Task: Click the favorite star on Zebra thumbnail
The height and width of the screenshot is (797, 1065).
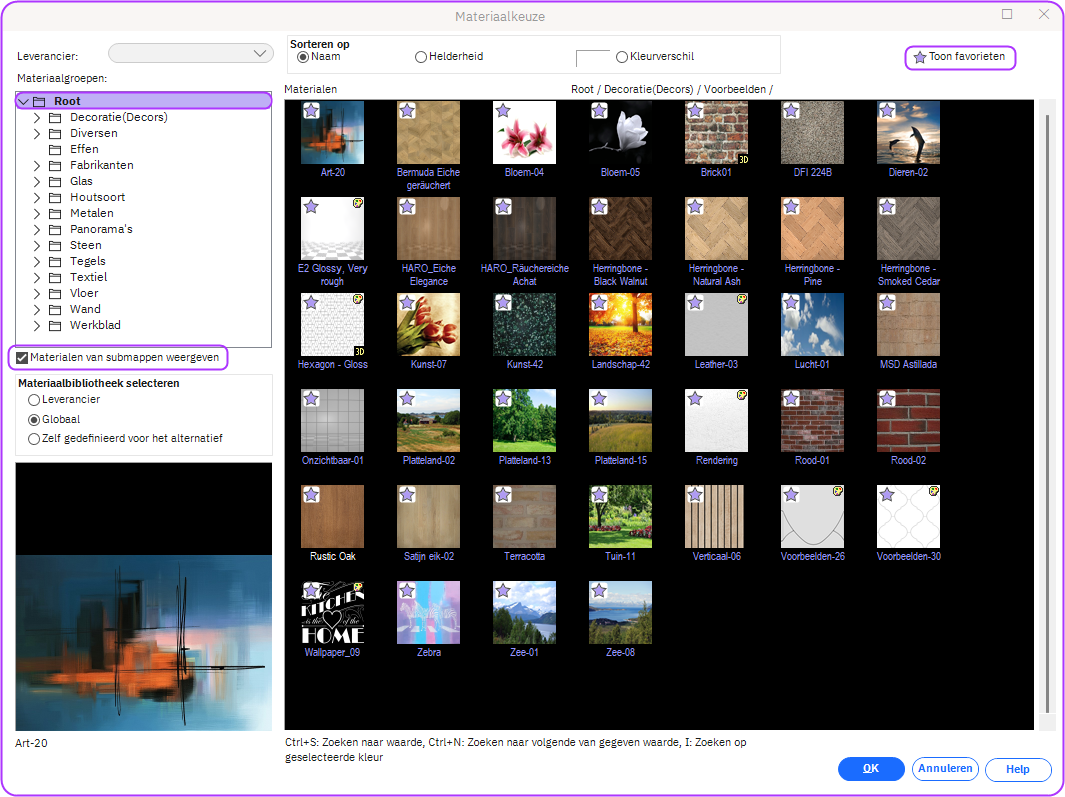Action: 407,591
